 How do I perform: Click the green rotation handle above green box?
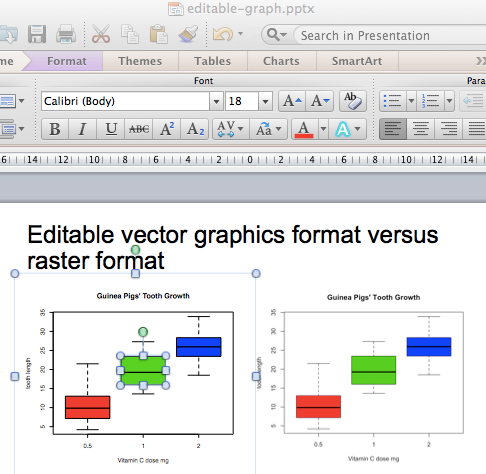(143, 332)
